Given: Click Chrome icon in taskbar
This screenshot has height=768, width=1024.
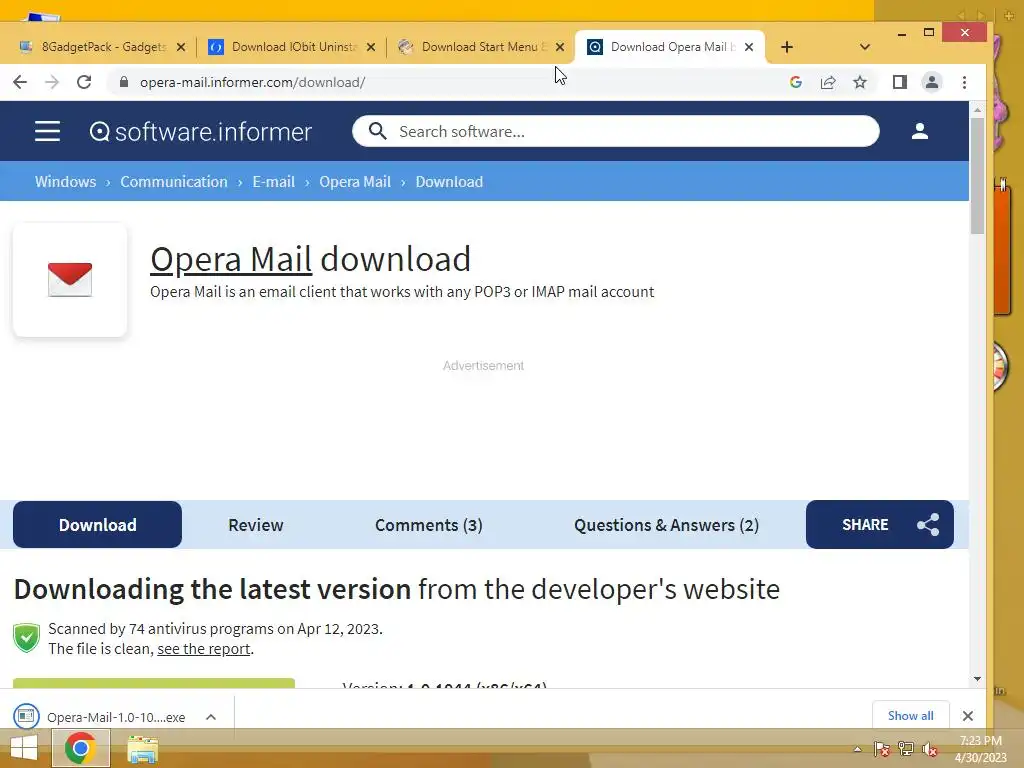Looking at the screenshot, I should coord(80,748).
